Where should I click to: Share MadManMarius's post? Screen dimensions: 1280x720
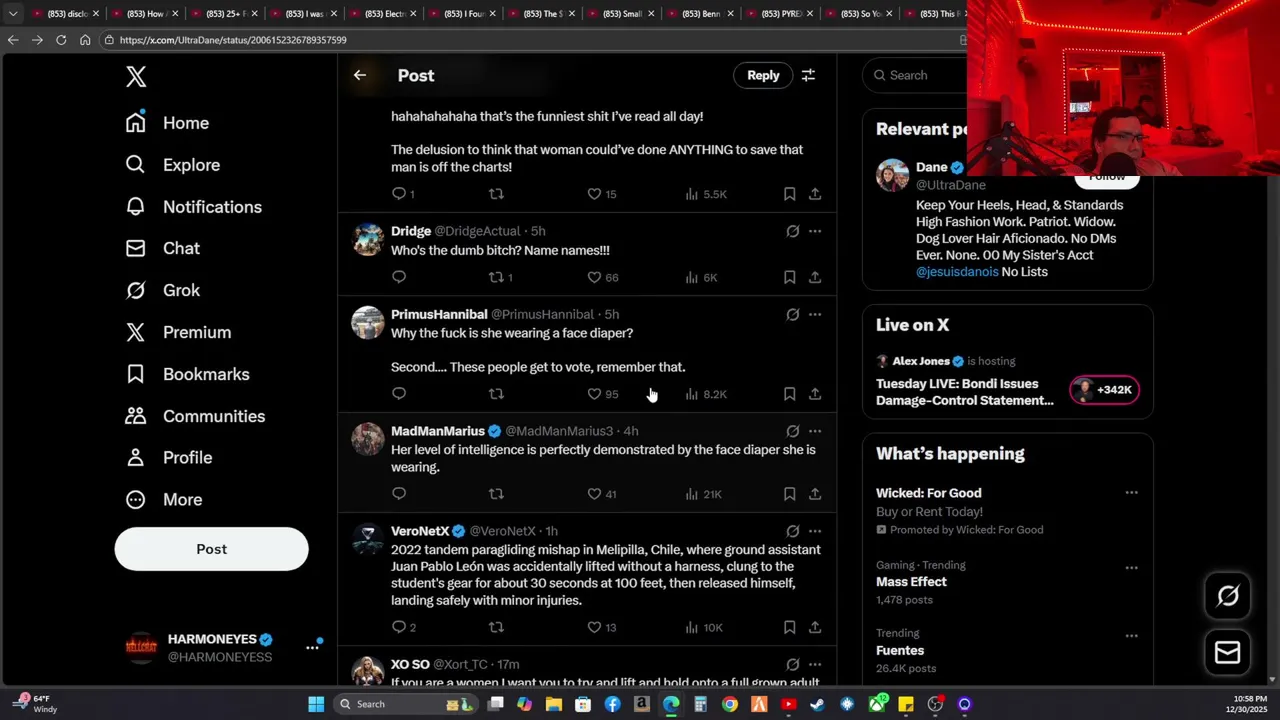(815, 494)
